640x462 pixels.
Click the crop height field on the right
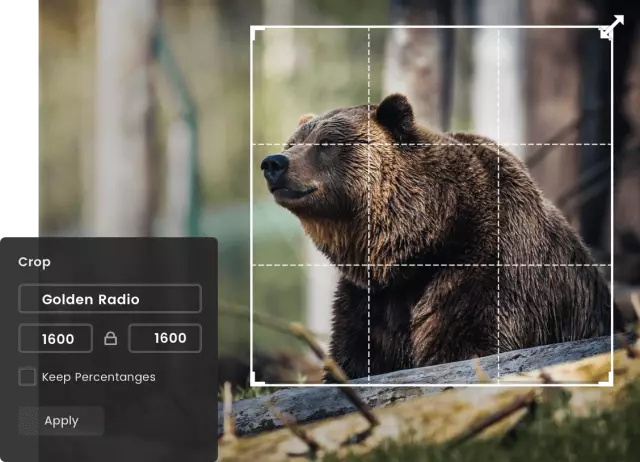click(165, 338)
